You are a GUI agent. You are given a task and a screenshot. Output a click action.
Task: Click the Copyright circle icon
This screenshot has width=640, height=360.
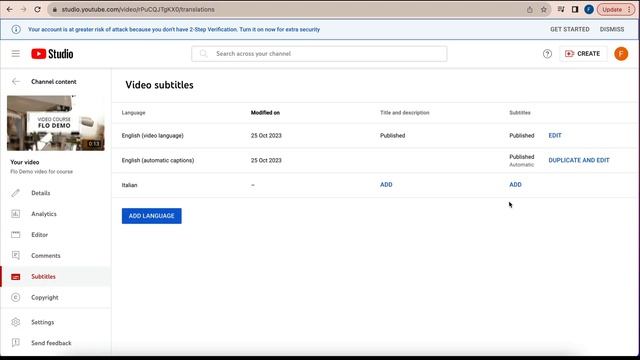click(x=16, y=297)
